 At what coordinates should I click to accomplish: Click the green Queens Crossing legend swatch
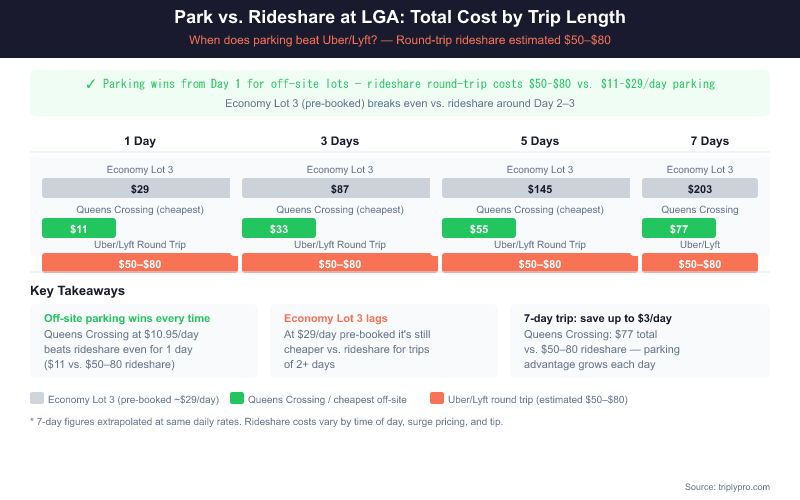[237, 398]
